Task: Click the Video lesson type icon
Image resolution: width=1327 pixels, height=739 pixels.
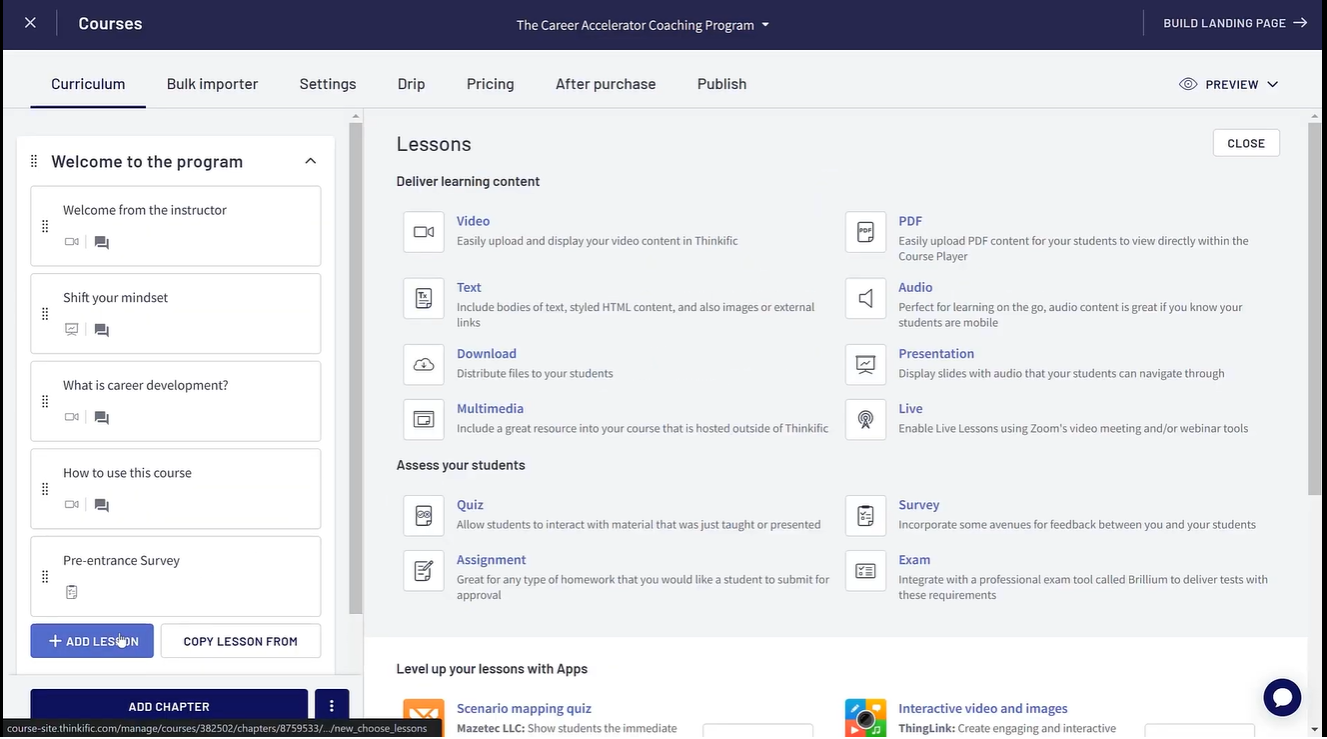Action: (x=423, y=232)
